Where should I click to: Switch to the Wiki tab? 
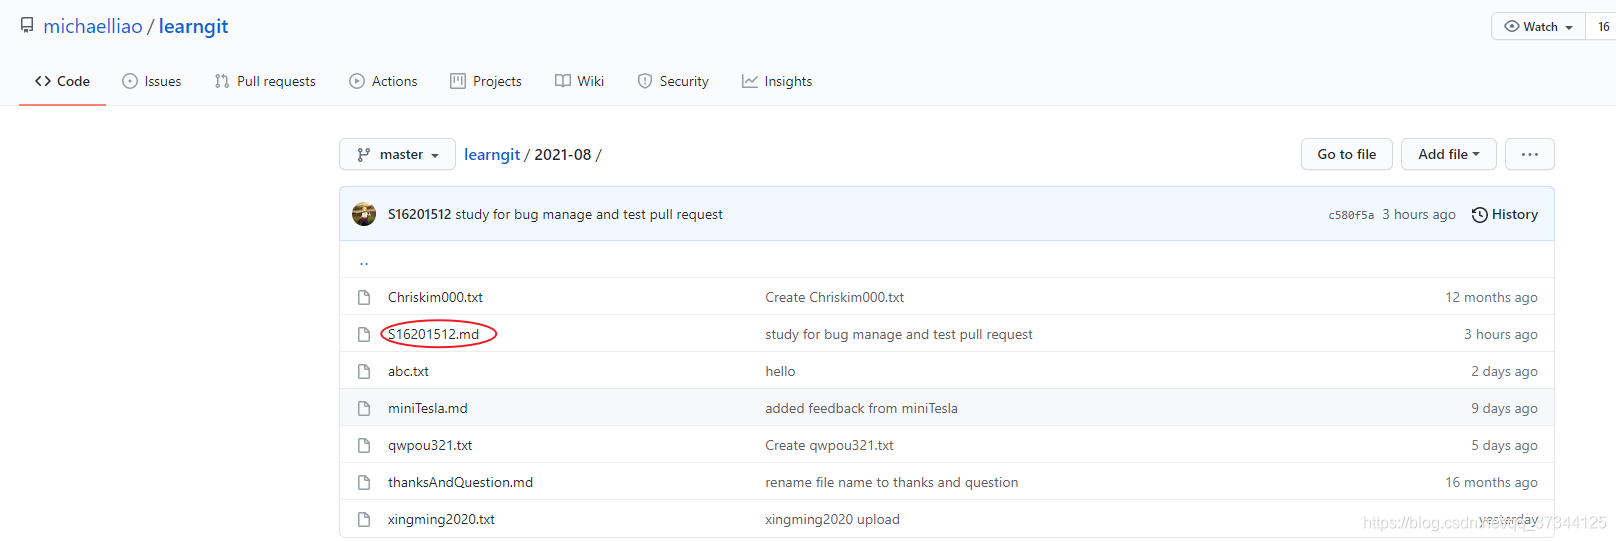click(x=579, y=81)
